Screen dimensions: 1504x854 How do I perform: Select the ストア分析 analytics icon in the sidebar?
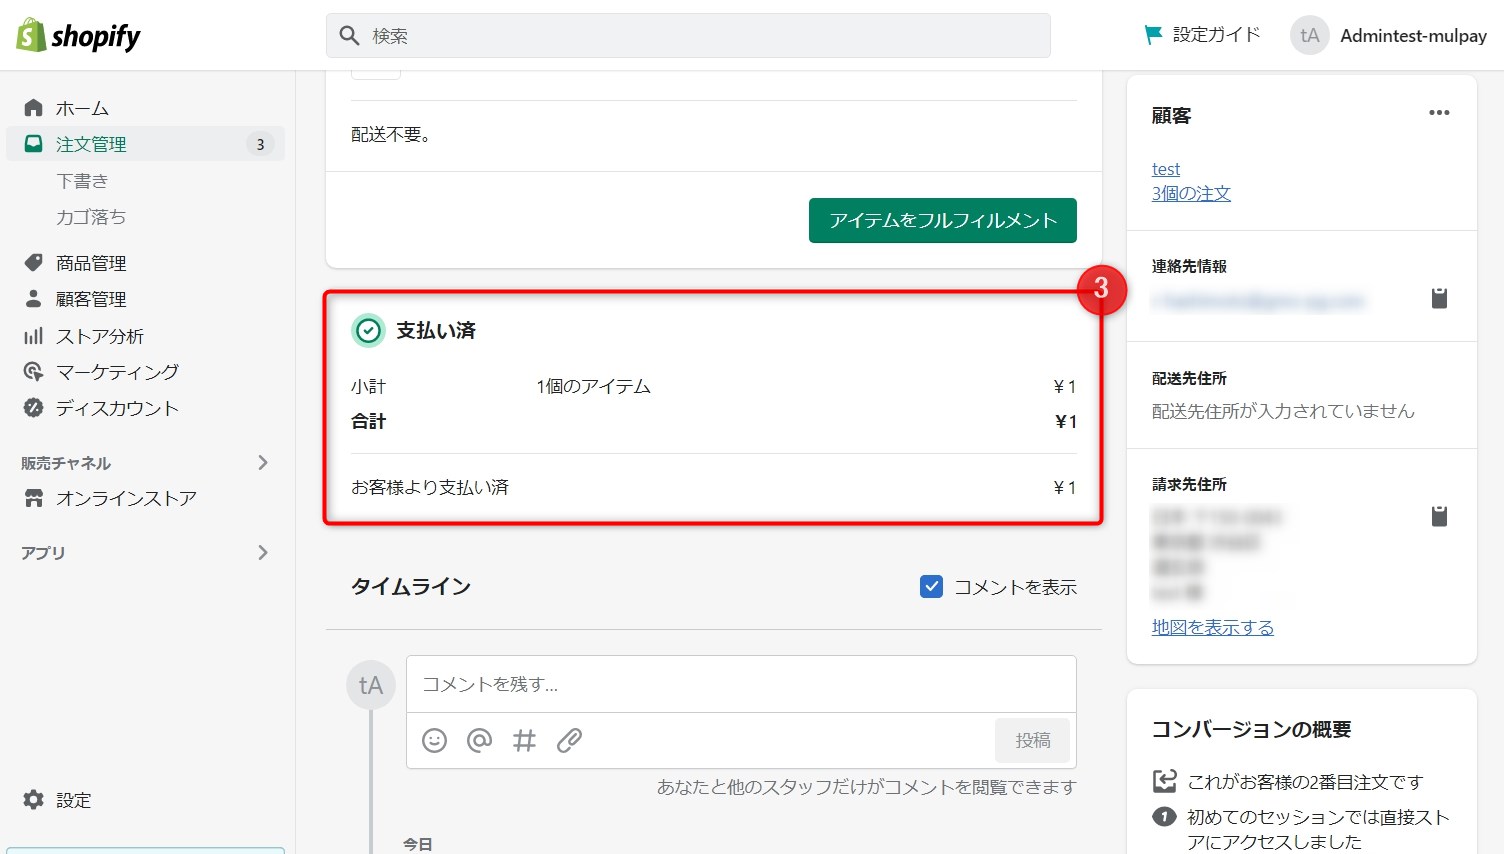(x=33, y=335)
